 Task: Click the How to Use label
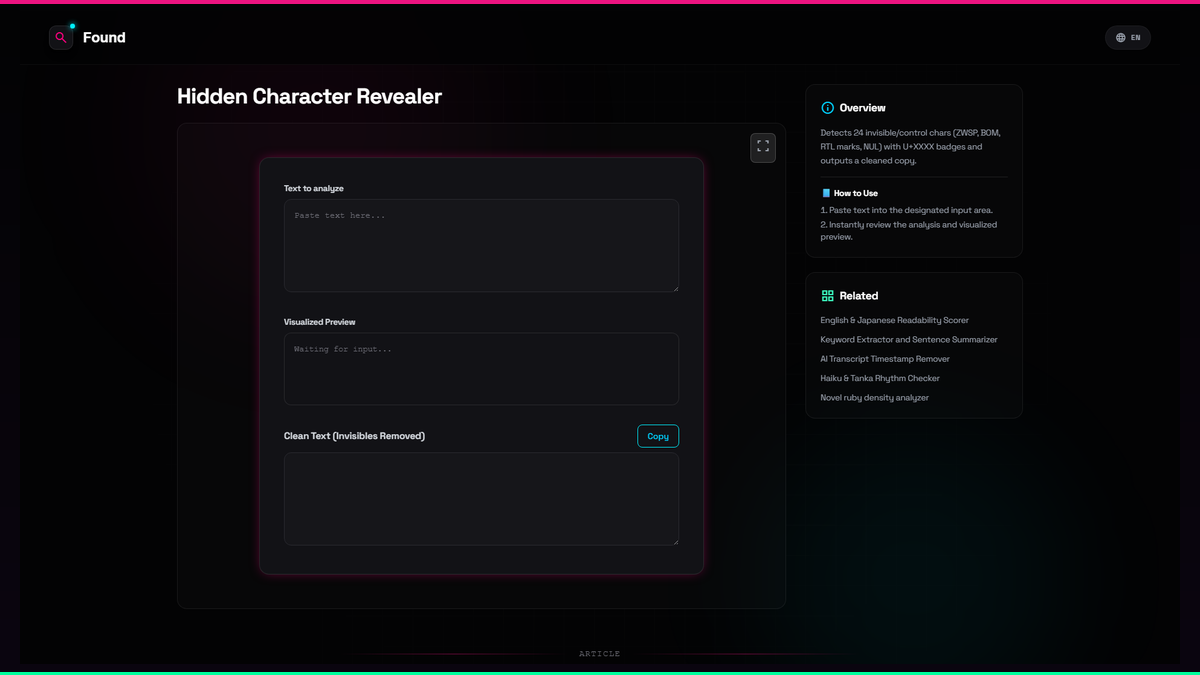856,193
